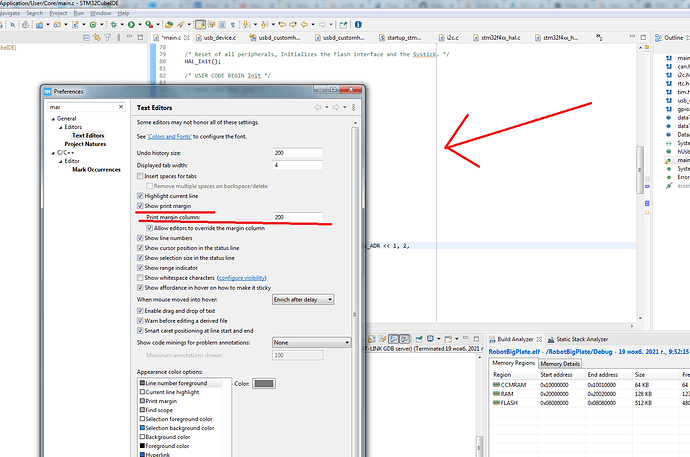Image resolution: width=690 pixels, height=457 pixels.
Task: Click the Back navigation arrow in main toolbar
Action: (x=305, y=25)
